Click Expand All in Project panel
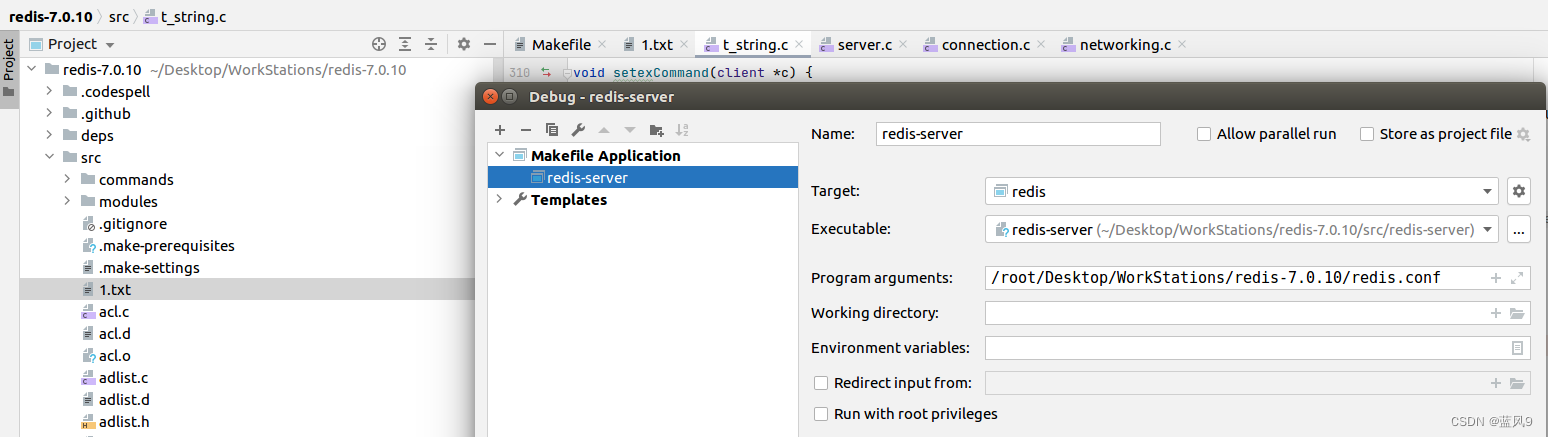Image resolution: width=1548 pixels, height=437 pixels. [x=405, y=44]
